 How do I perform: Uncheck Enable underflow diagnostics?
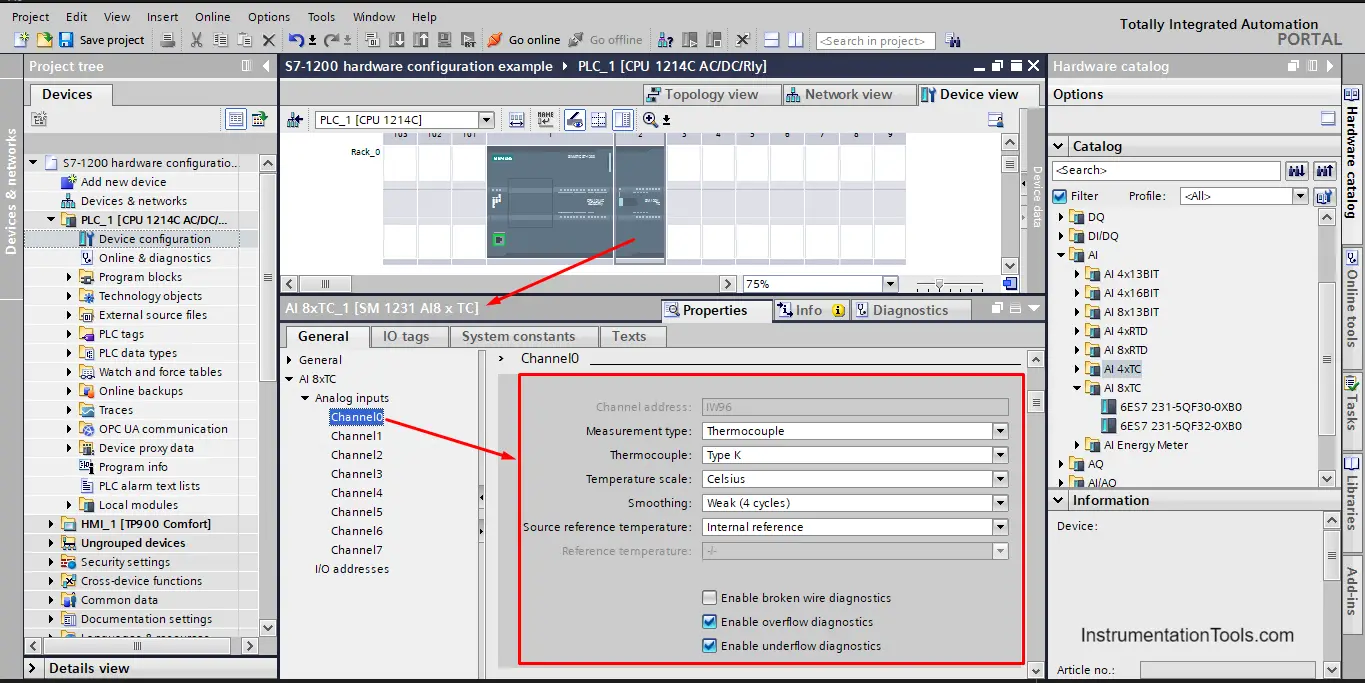[710, 646]
